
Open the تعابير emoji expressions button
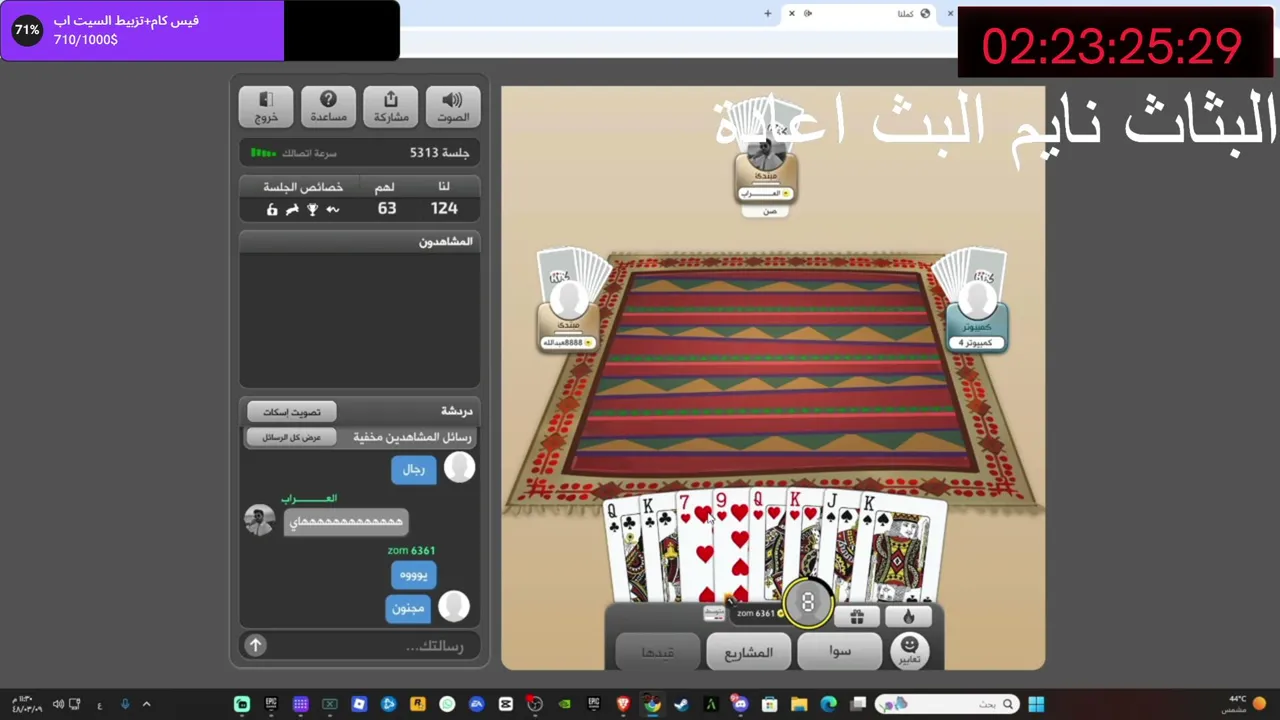(x=909, y=651)
